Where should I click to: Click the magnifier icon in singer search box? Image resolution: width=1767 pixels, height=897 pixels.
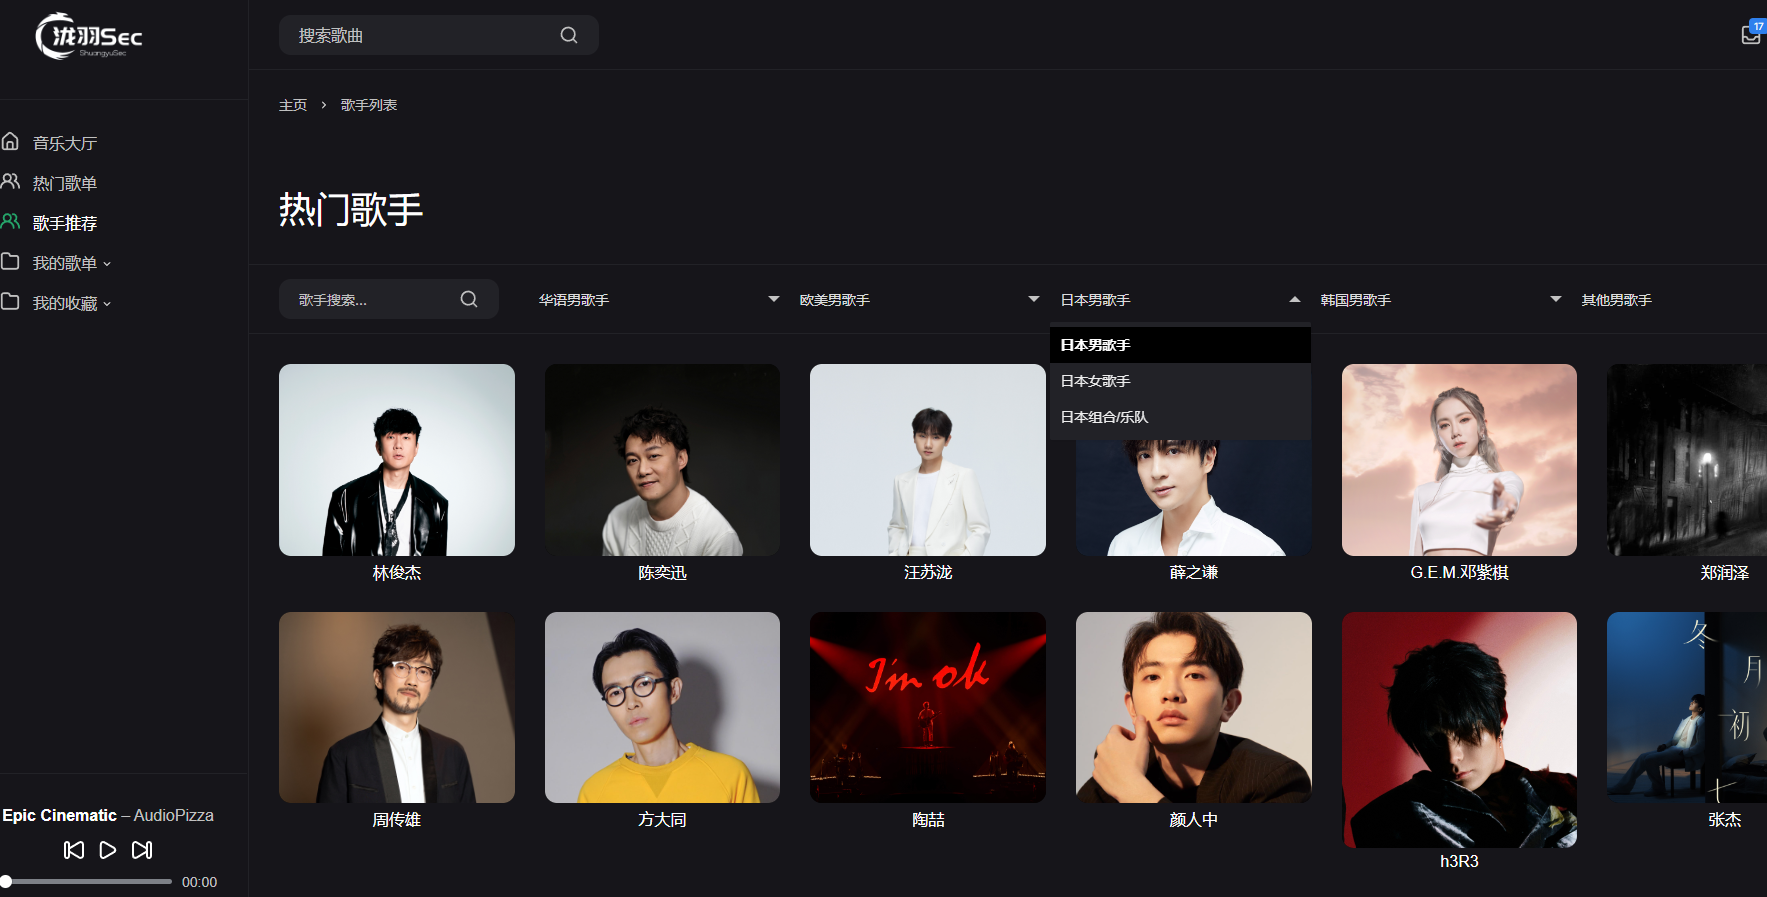click(468, 299)
